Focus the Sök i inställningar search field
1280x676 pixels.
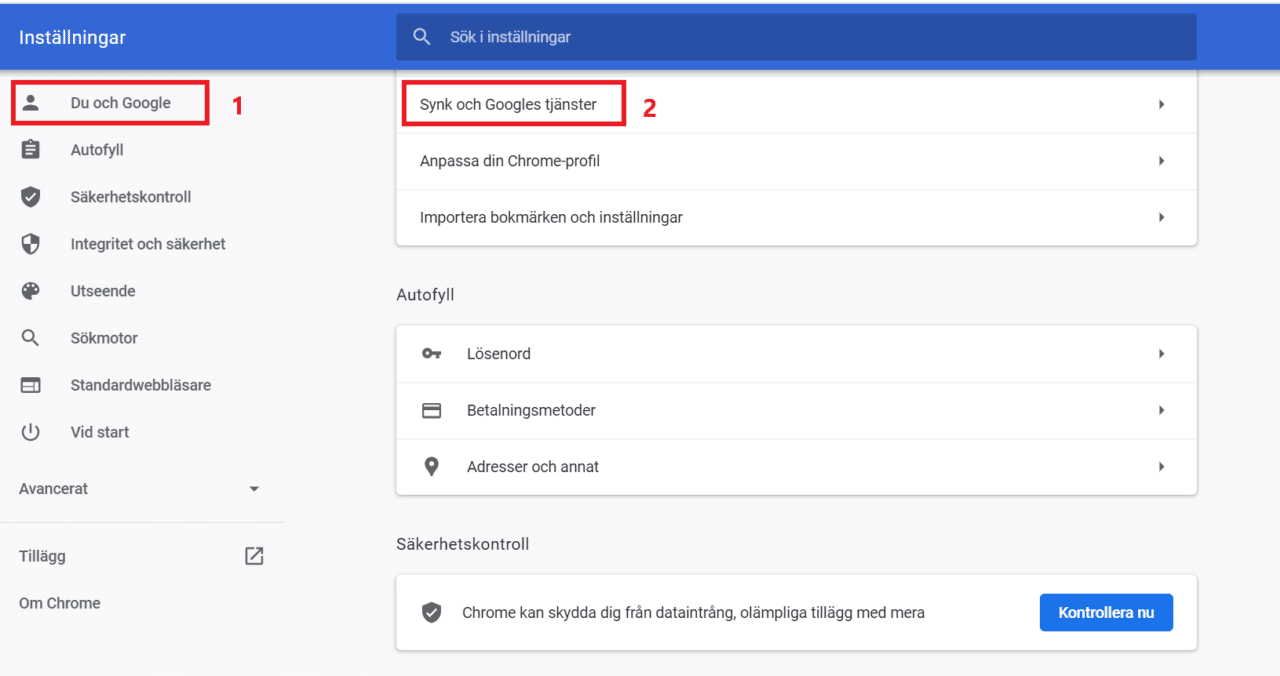pos(796,37)
